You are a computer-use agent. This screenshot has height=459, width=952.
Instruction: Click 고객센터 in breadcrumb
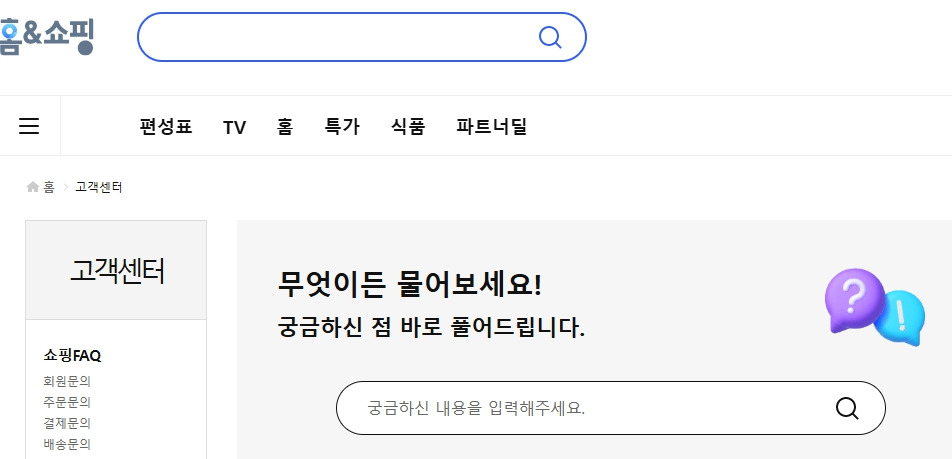tap(98, 187)
